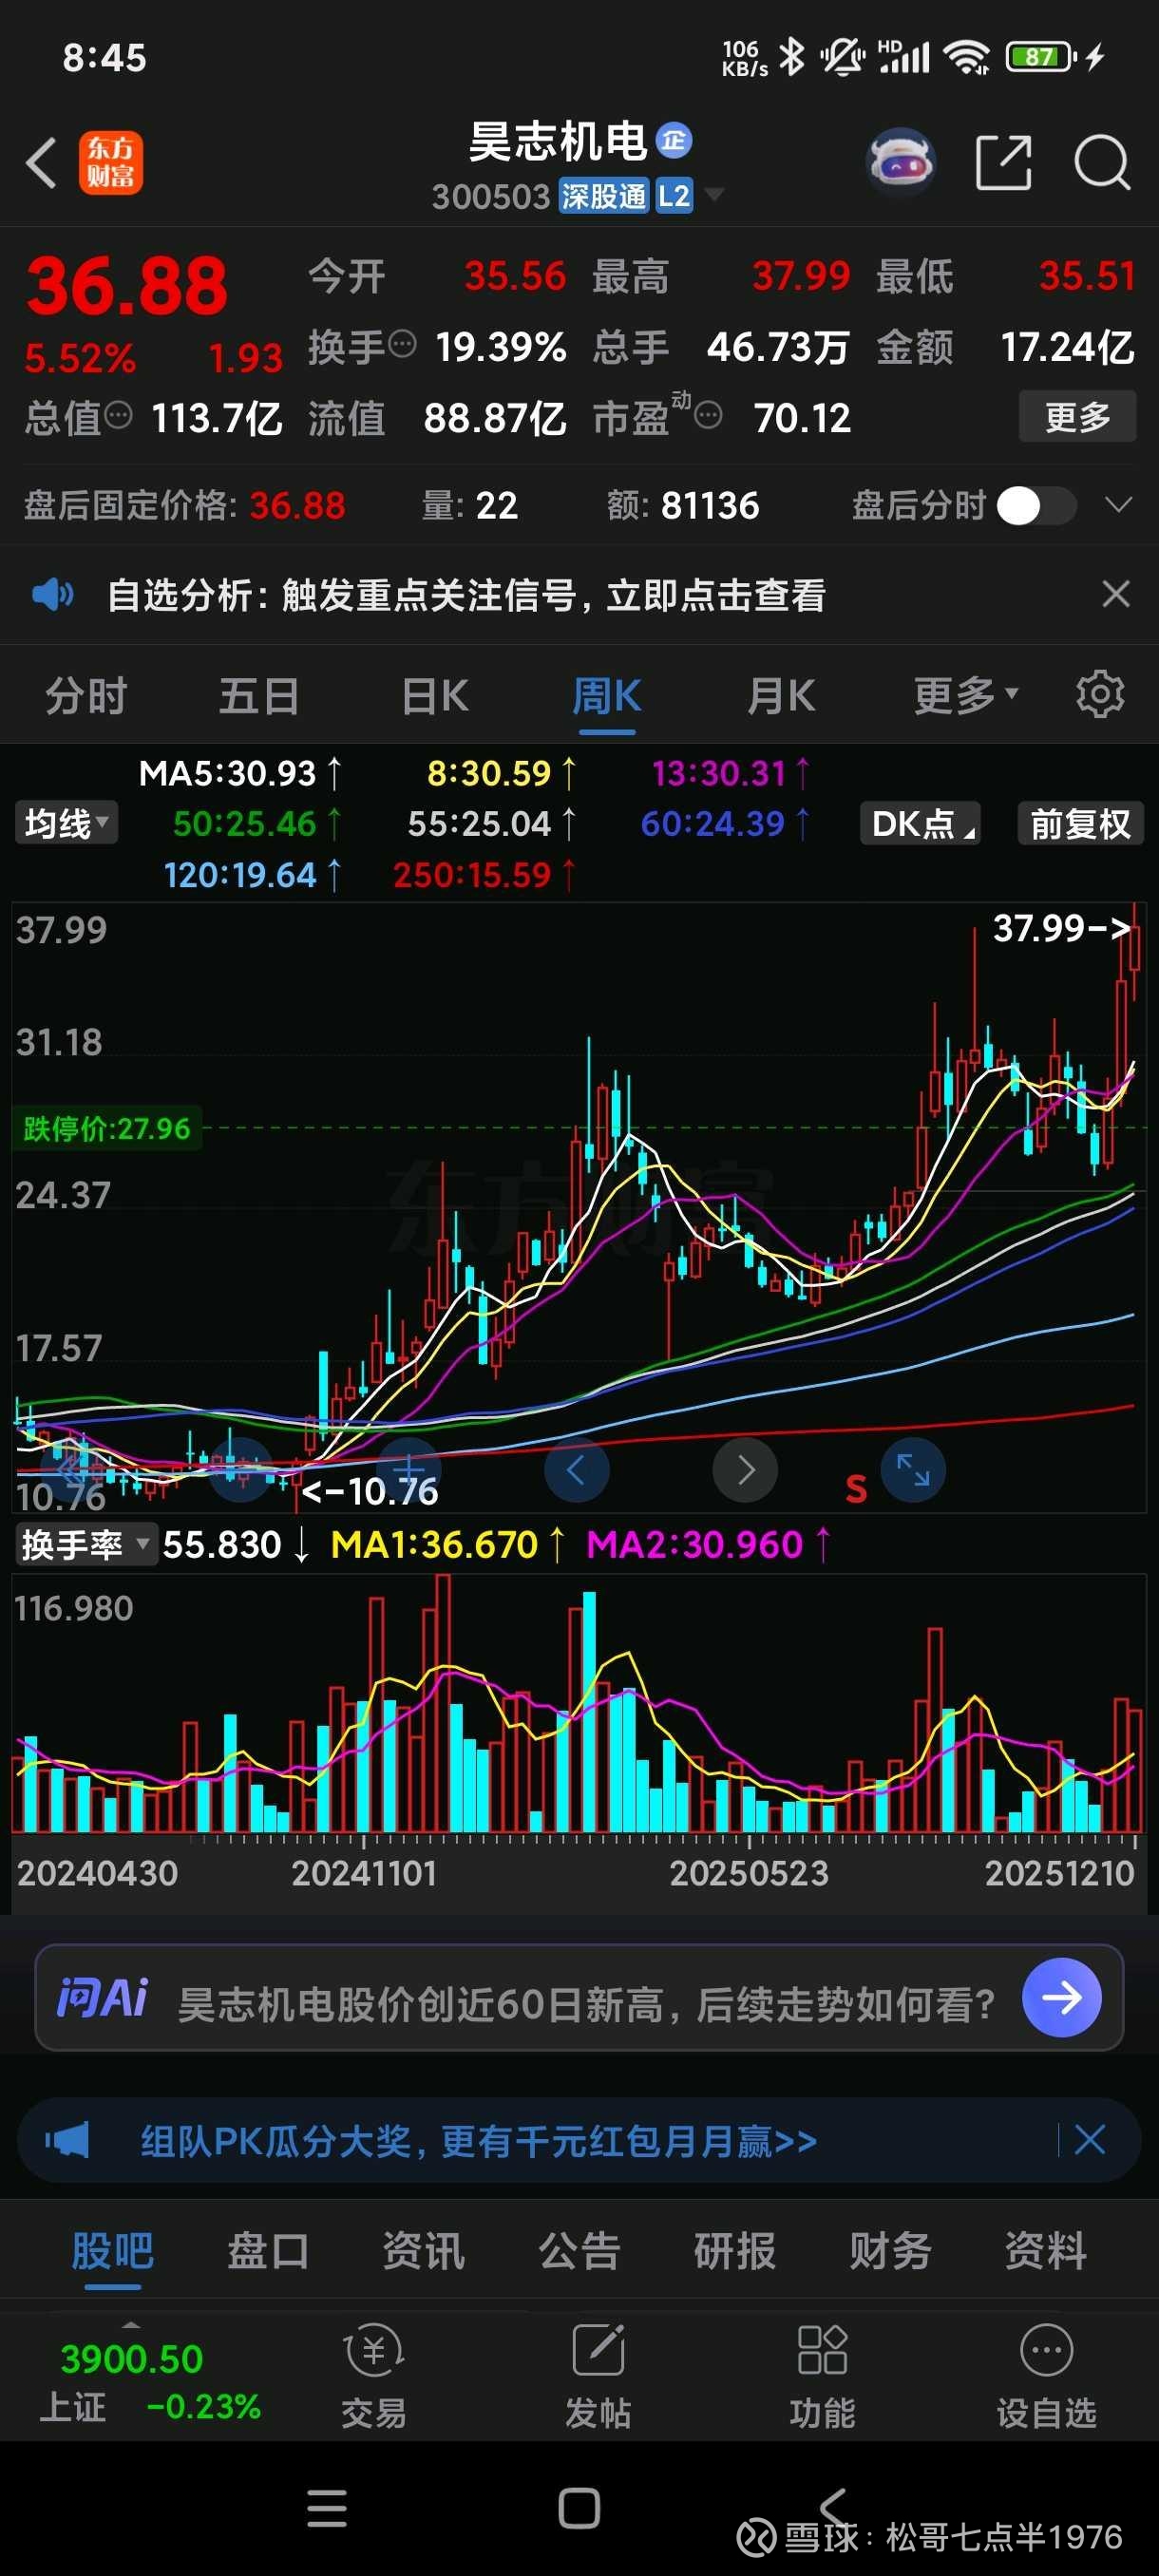Expand the after-hours row chevron
The width and height of the screenshot is (1159, 2576).
tap(1119, 505)
